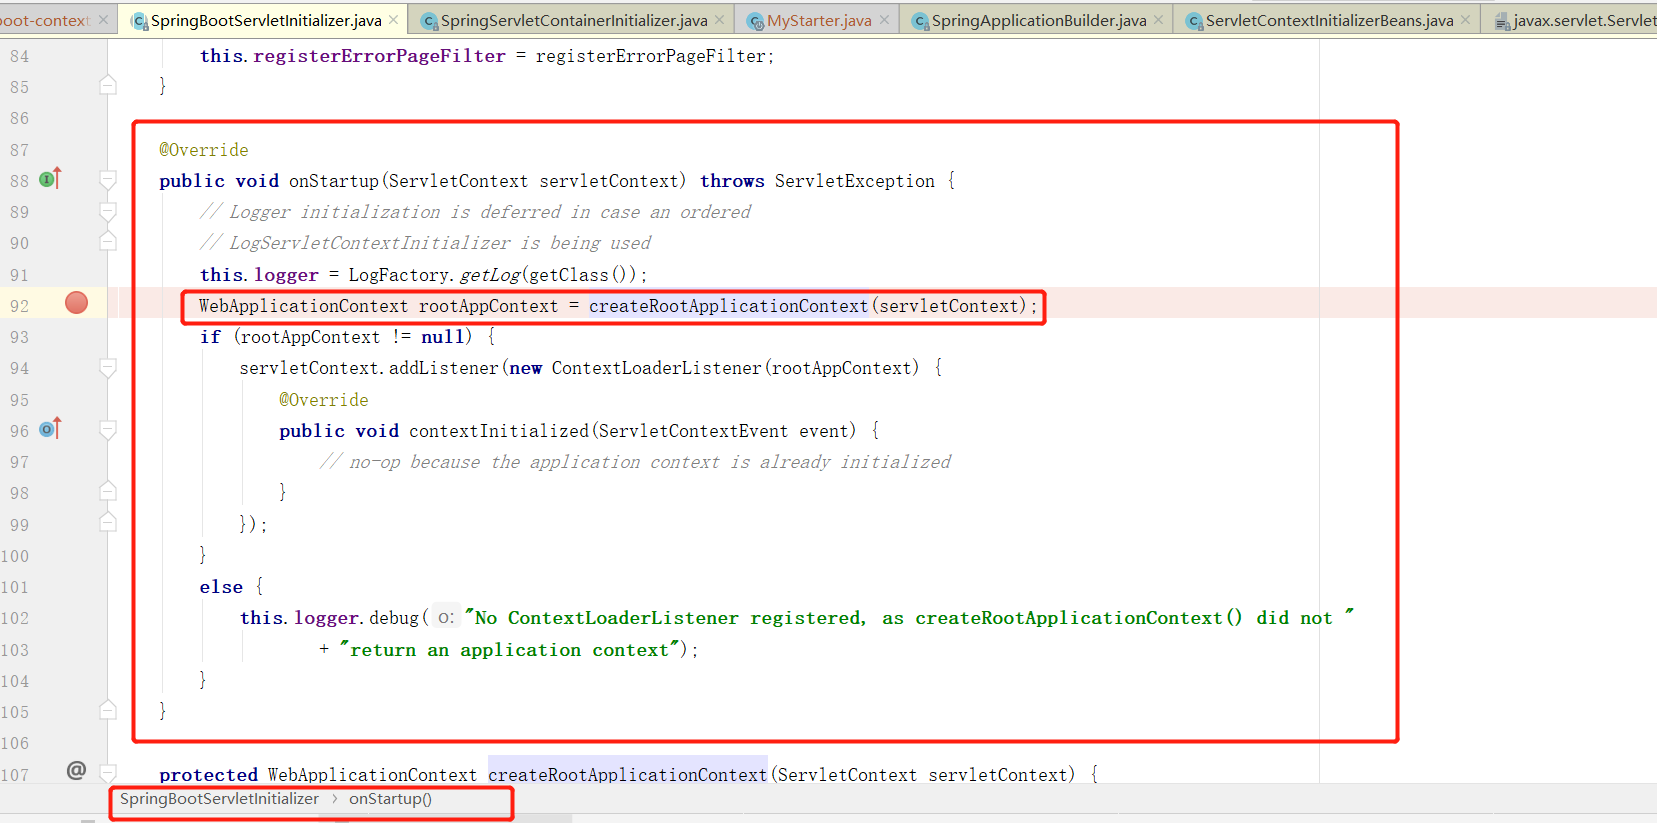This screenshot has width=1657, height=823.
Task: Click the class icon on SpringServletContainerInitializer.java tab
Action: [x=430, y=21]
